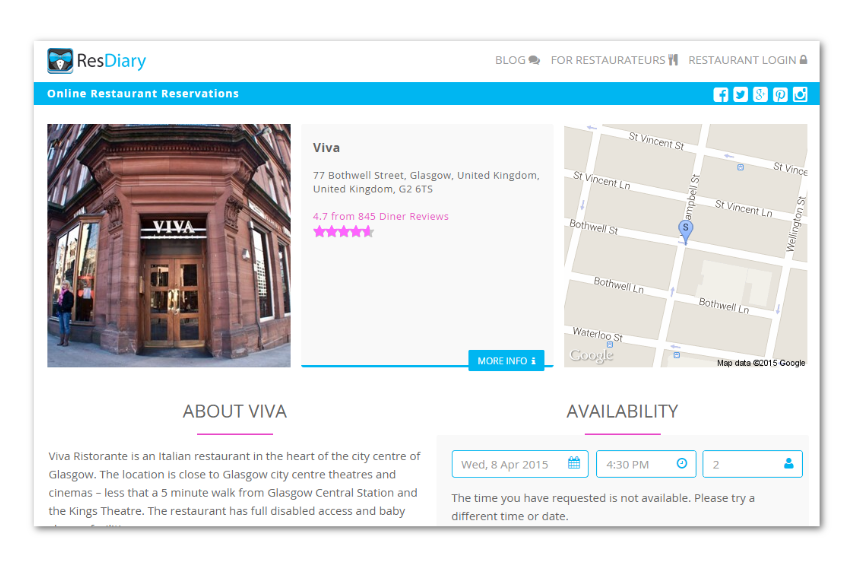Screen dimensions: 861x581
Task: Click the Viva restaurant entrance photo
Action: pos(169,245)
